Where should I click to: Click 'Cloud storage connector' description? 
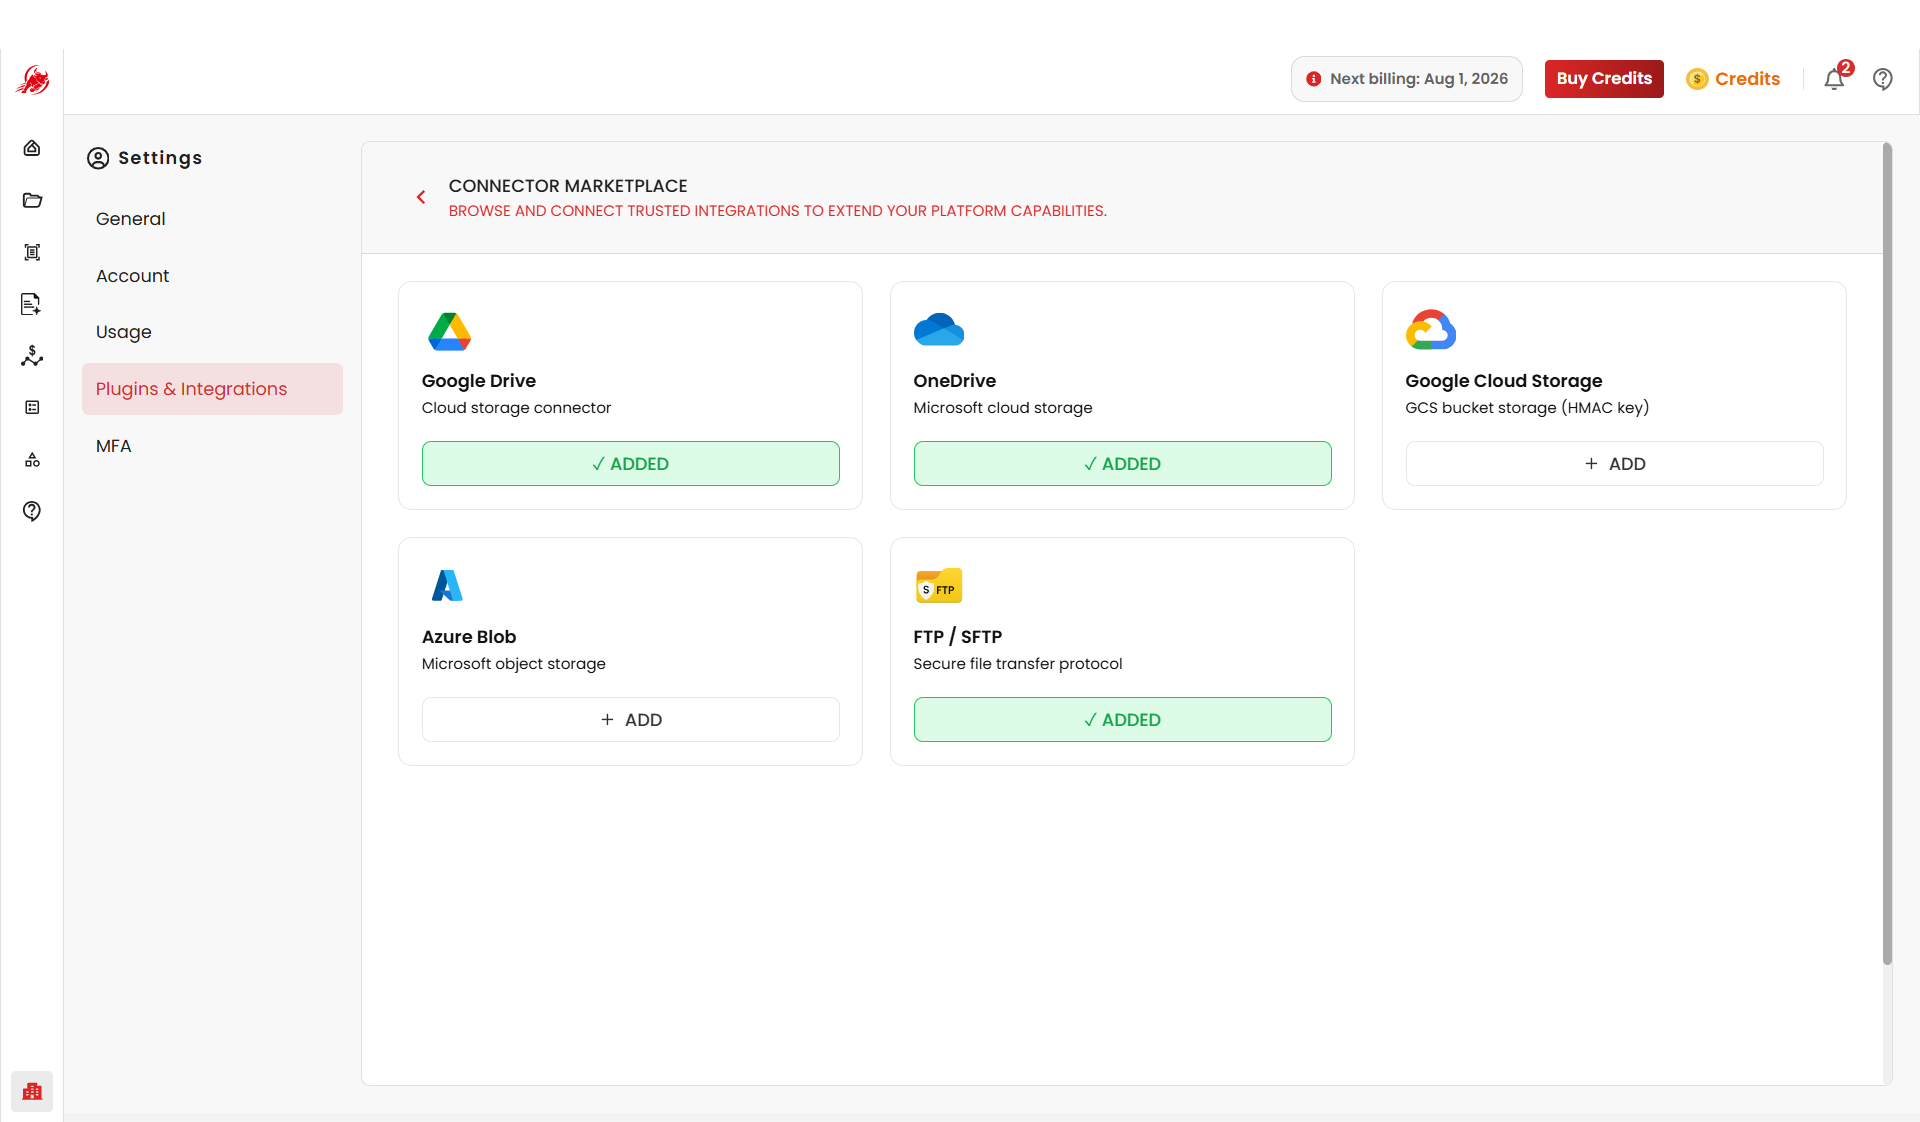click(x=516, y=408)
